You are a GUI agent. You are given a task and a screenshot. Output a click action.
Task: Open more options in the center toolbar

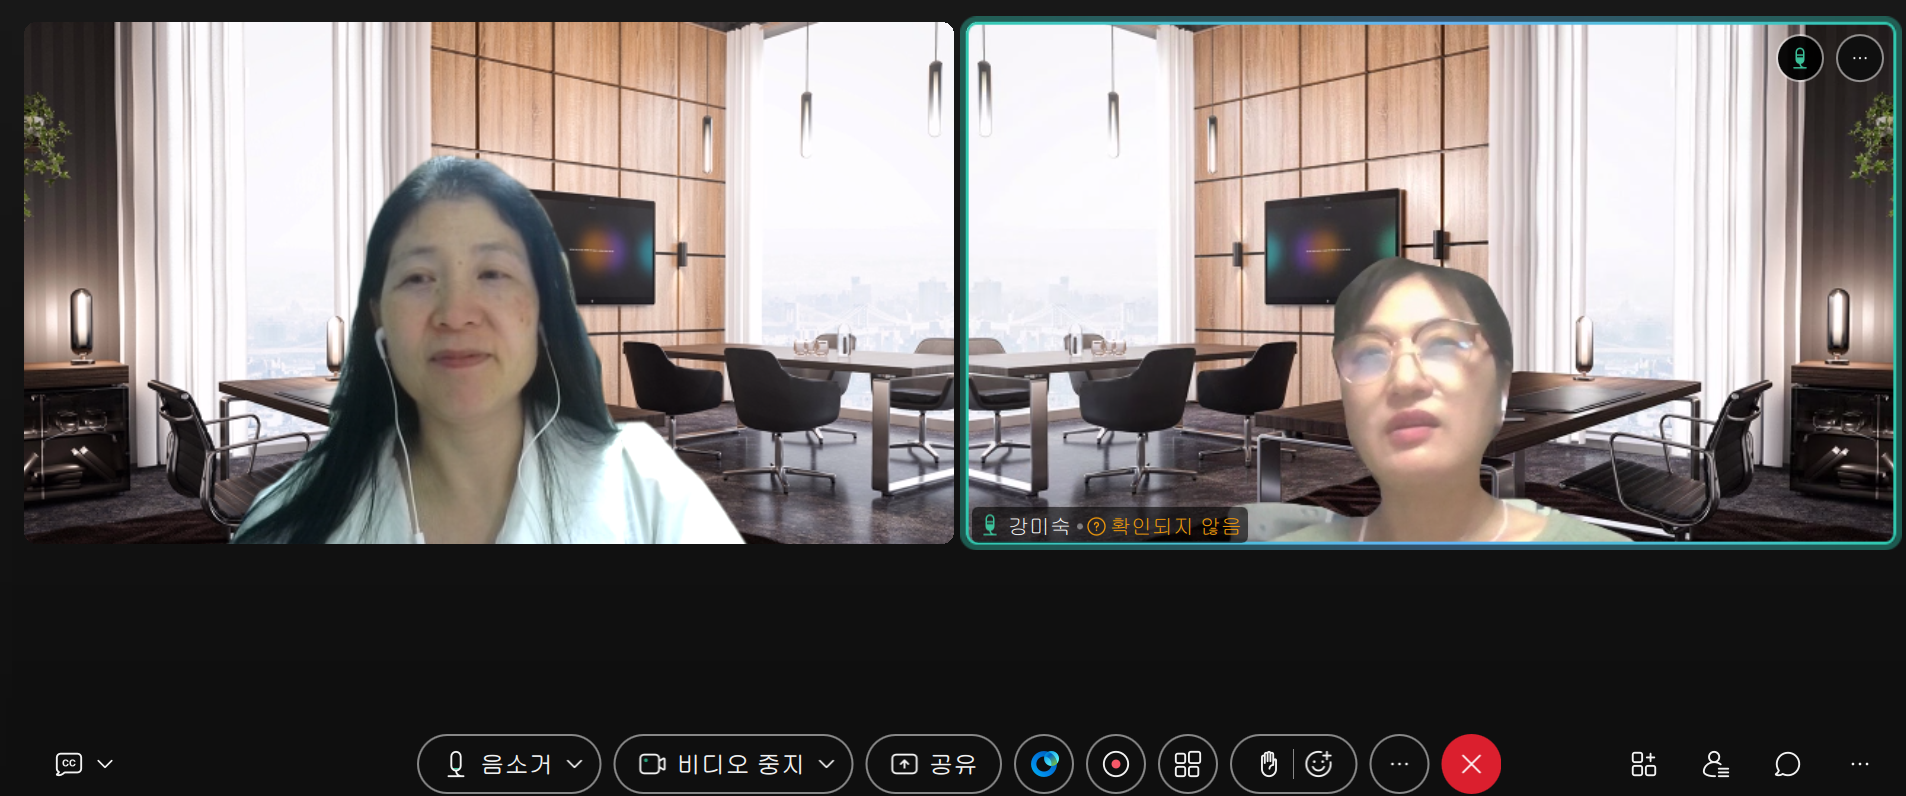point(1399,764)
